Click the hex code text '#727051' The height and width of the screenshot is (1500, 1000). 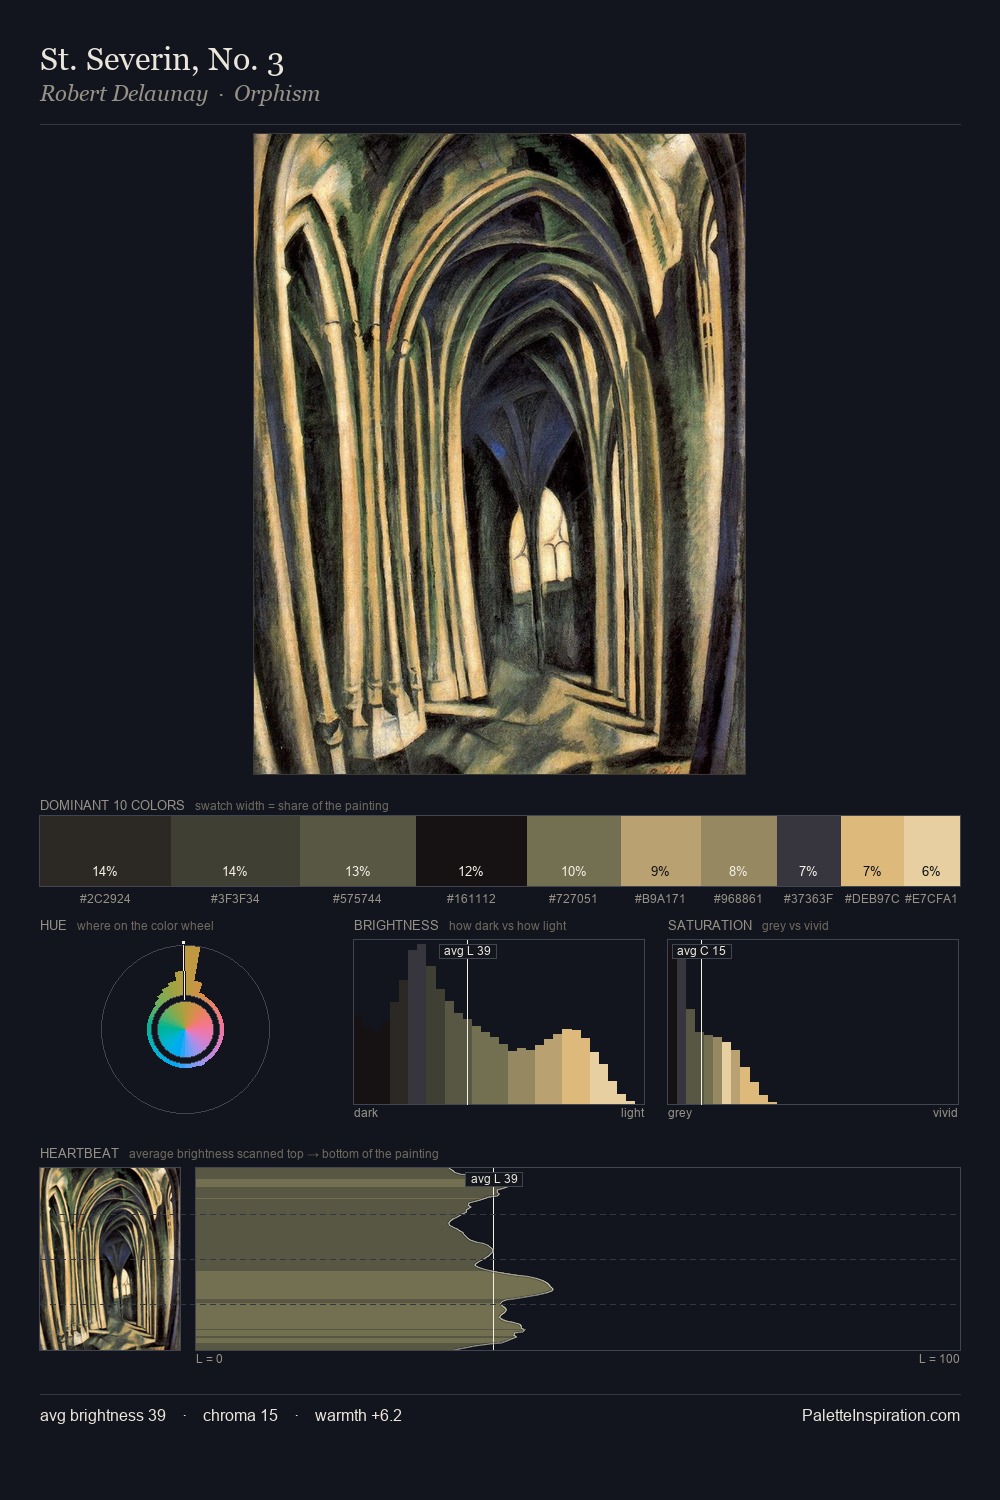point(574,899)
